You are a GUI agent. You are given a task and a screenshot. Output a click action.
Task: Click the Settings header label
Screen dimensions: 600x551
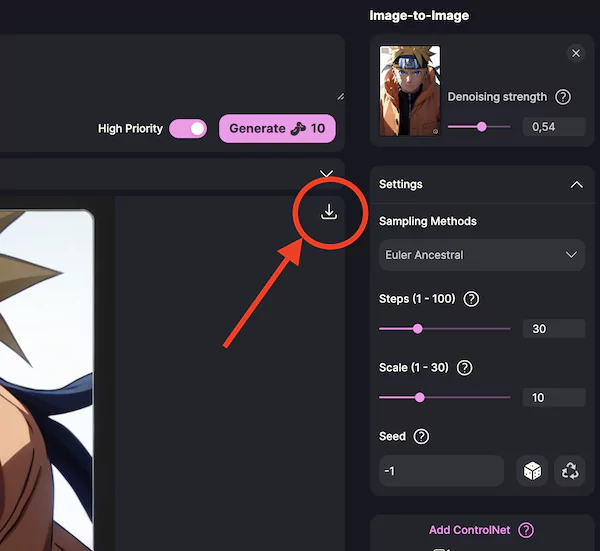(401, 184)
